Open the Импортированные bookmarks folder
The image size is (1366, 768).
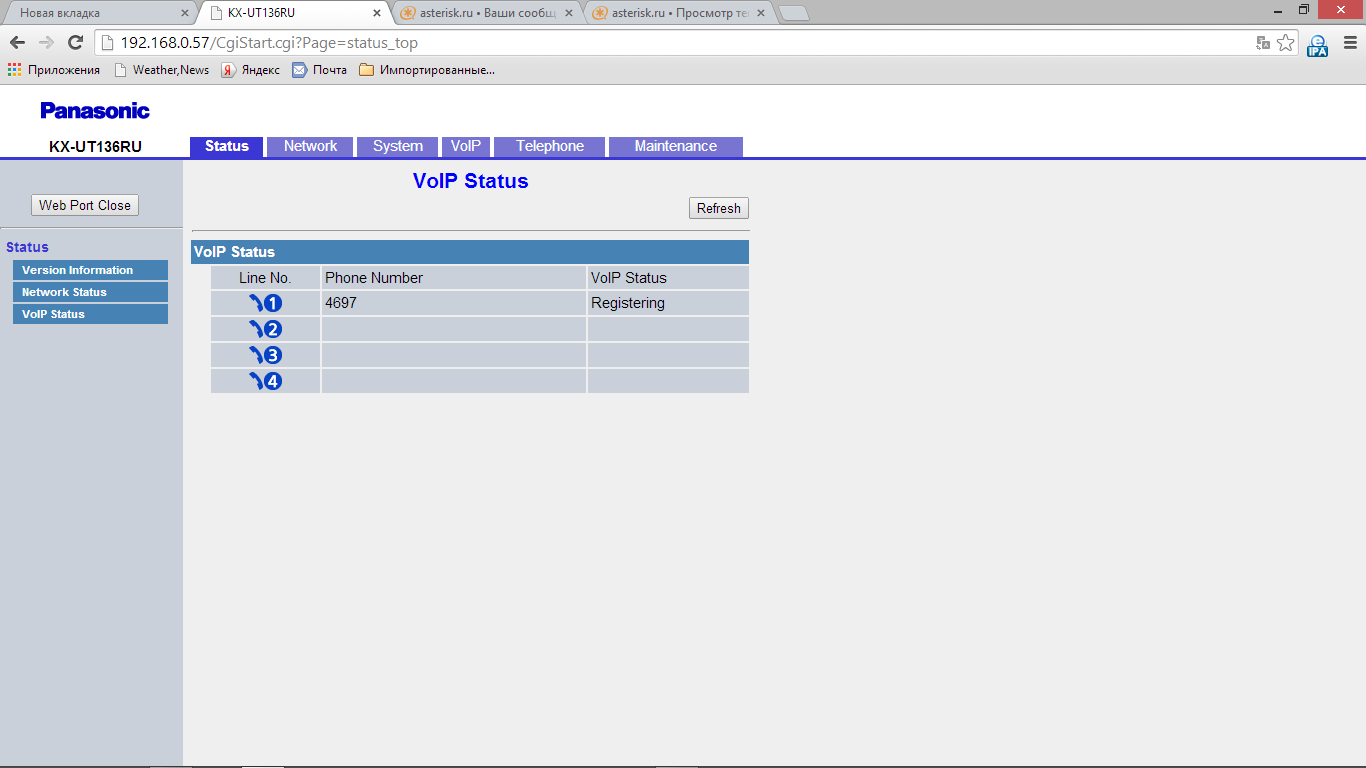[x=427, y=70]
